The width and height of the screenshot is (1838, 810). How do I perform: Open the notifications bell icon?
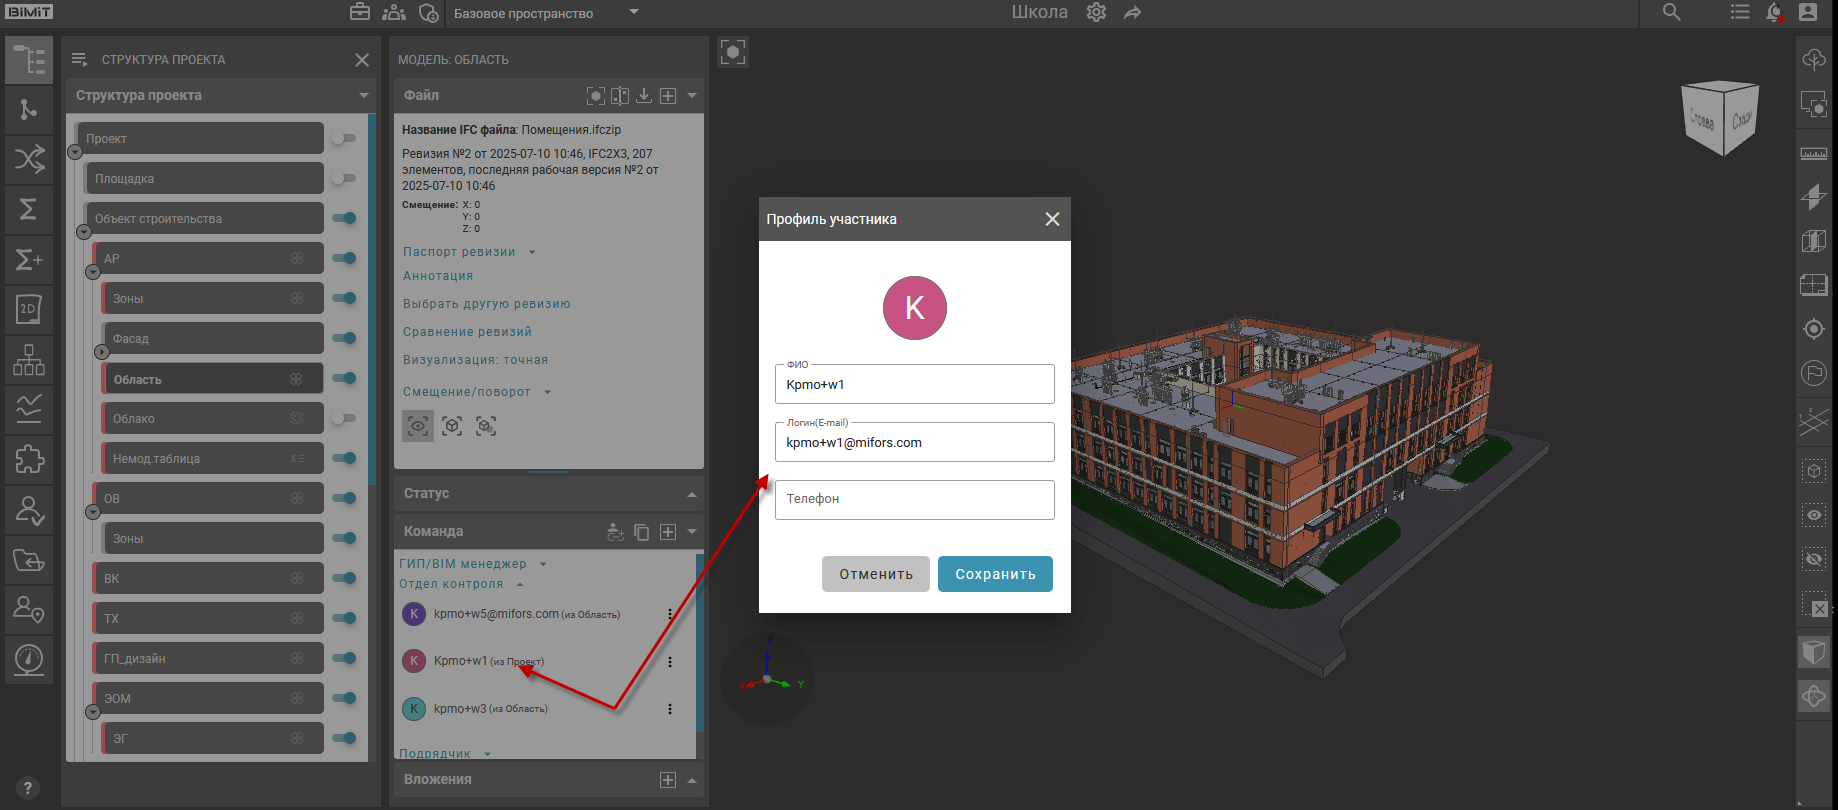pyautogui.click(x=1774, y=13)
